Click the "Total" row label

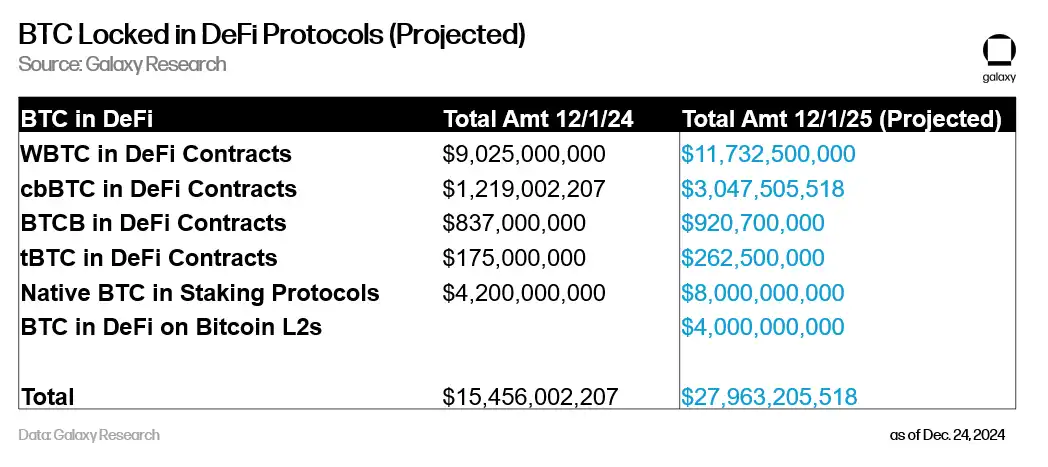[x=48, y=396]
